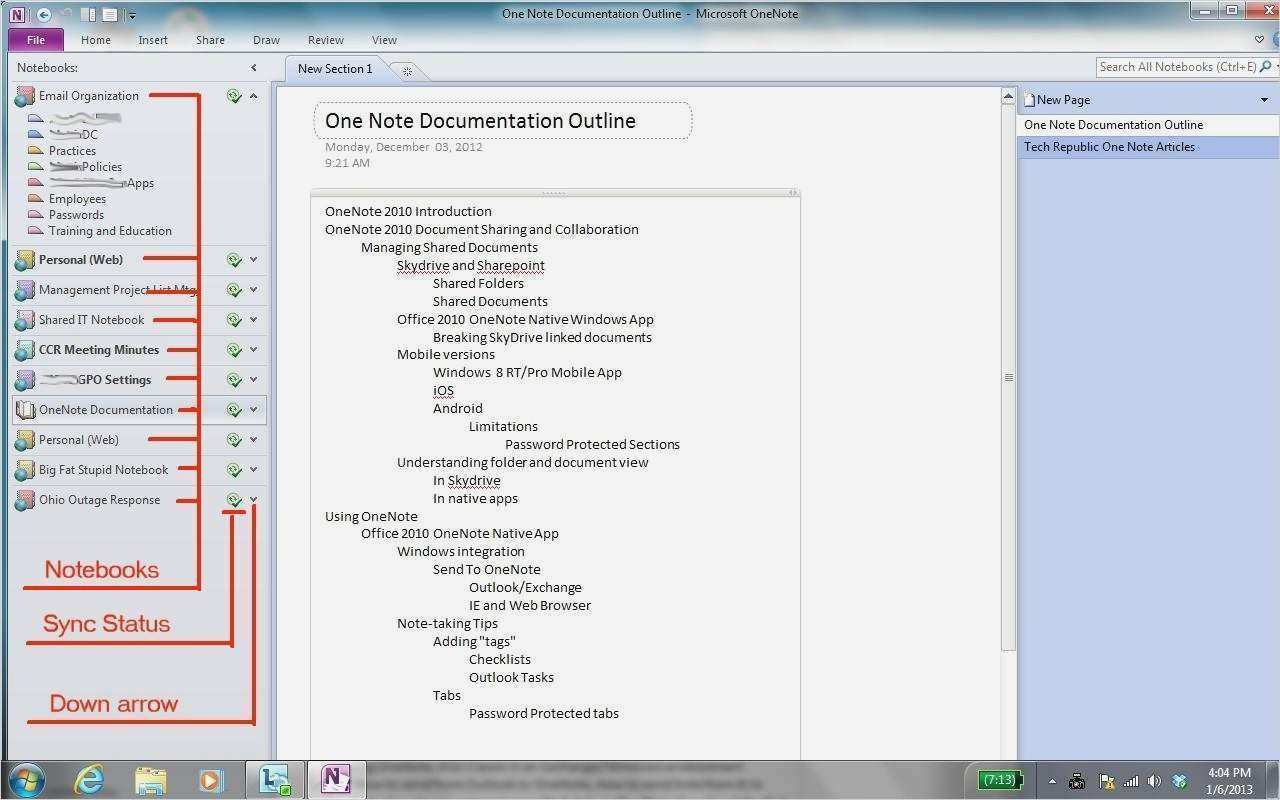Screen dimensions: 1280x800
Task: Open the Training and Education section
Action: point(110,231)
